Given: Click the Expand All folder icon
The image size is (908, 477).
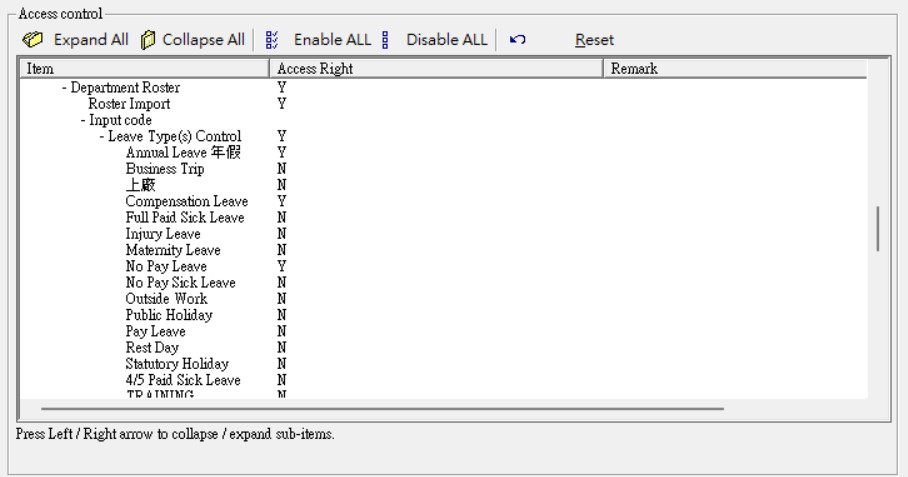Looking at the screenshot, I should tap(33, 40).
